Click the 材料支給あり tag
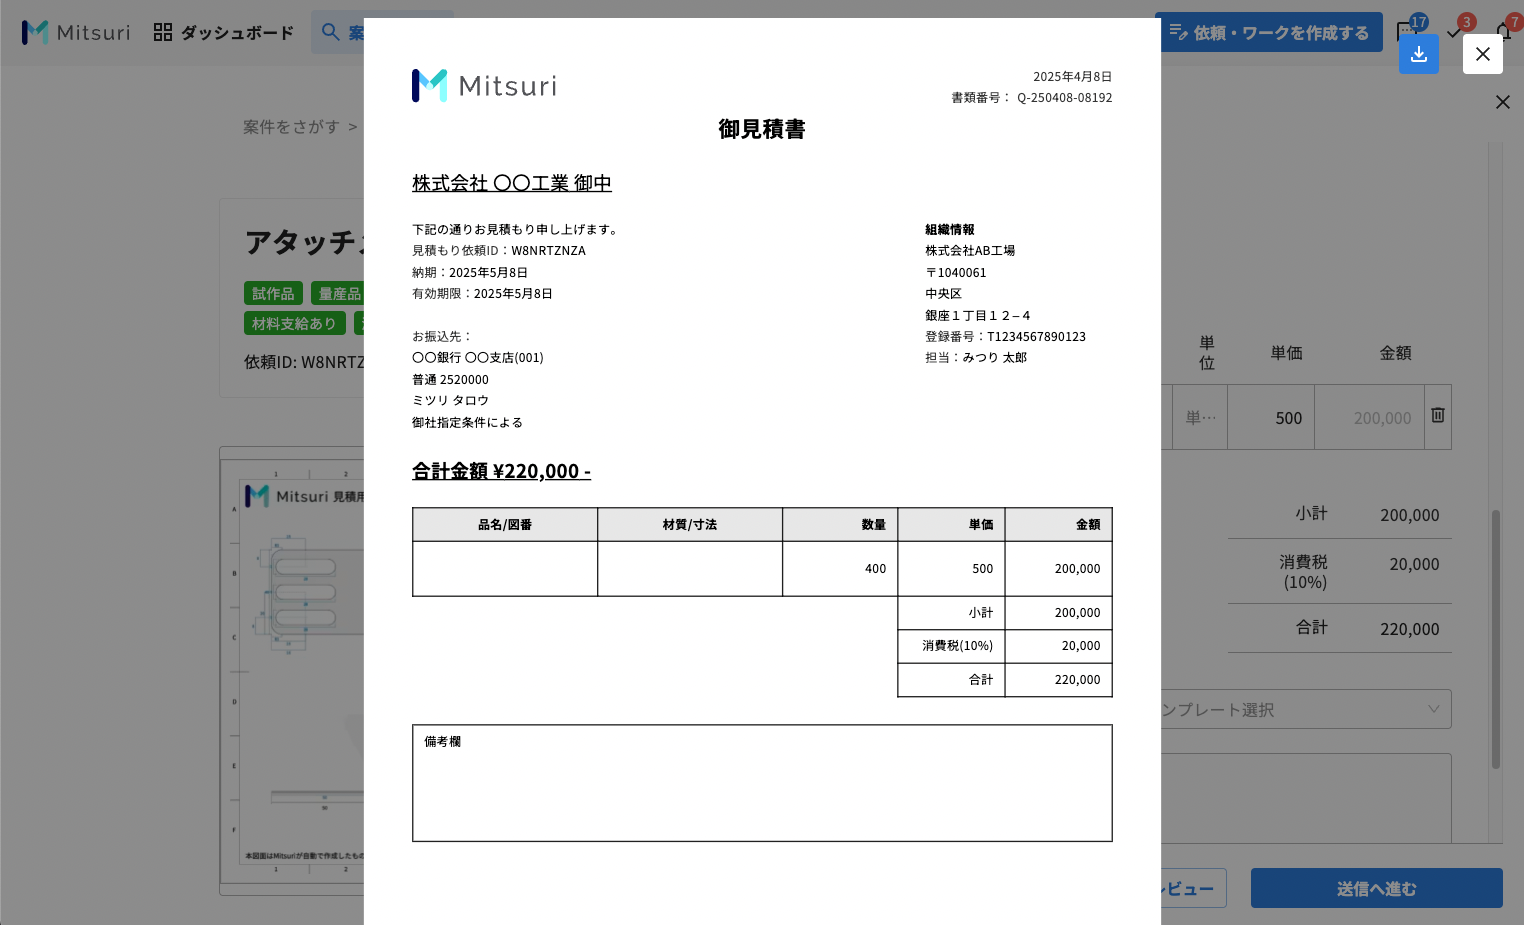The width and height of the screenshot is (1524, 925). click(x=295, y=323)
